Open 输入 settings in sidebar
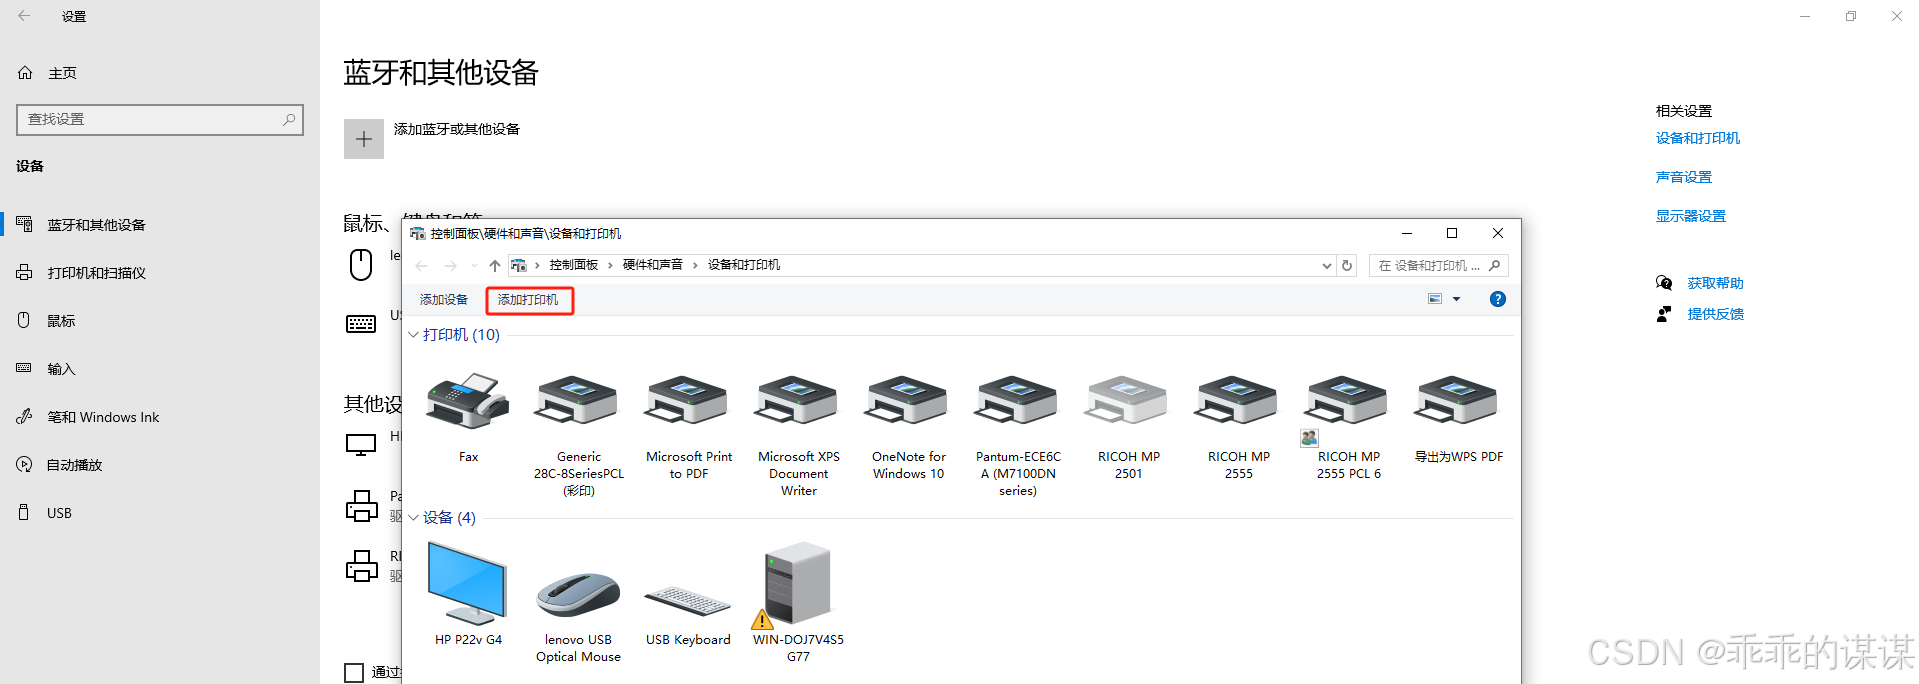This screenshot has width=1919, height=684. pyautogui.click(x=160, y=369)
